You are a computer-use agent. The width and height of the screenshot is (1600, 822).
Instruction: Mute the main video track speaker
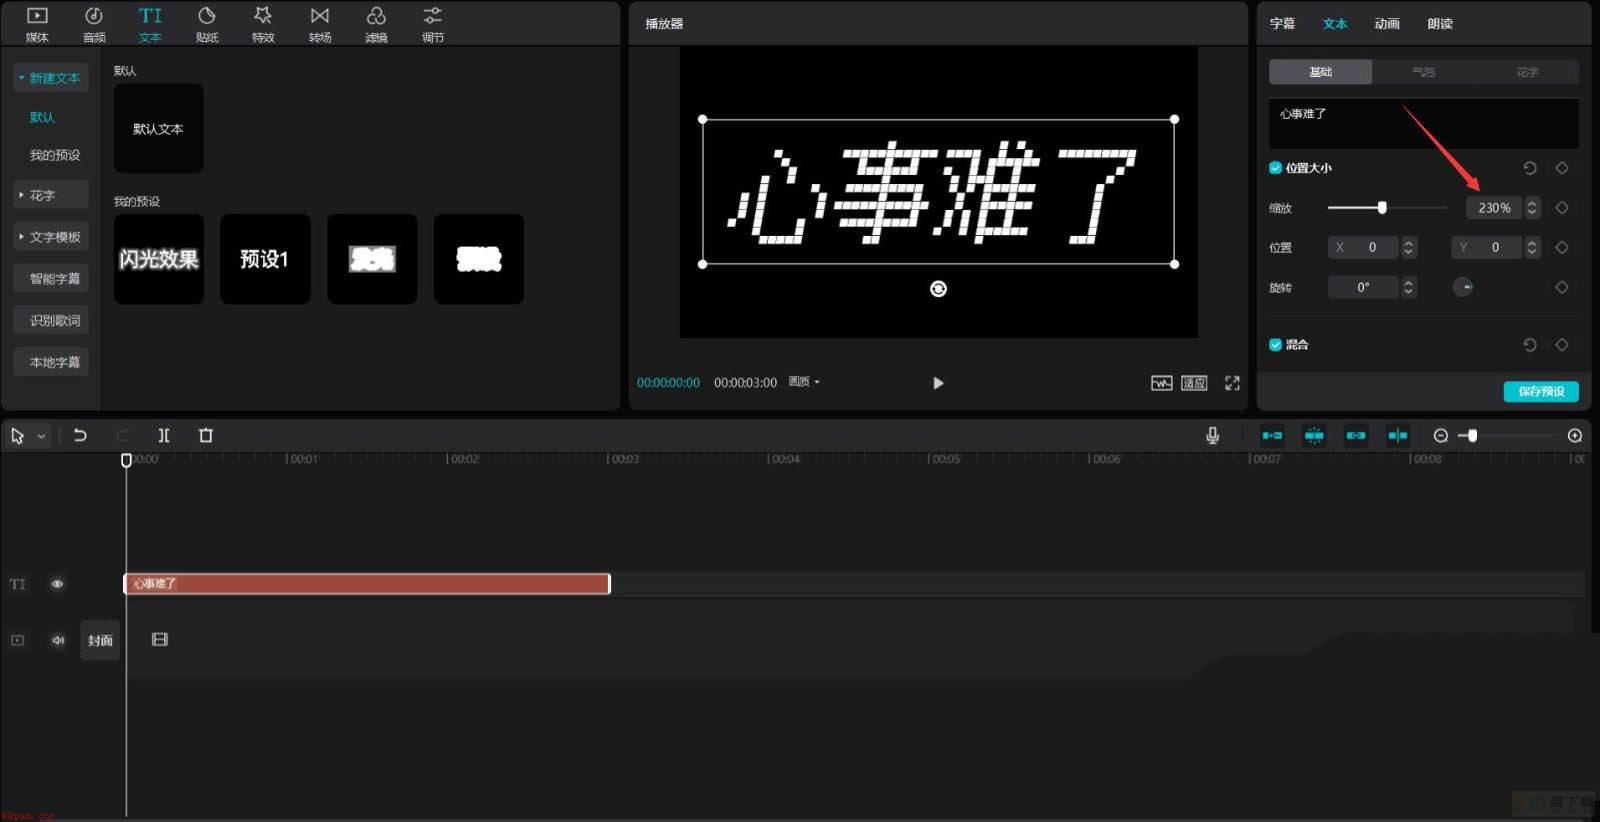pyautogui.click(x=57, y=640)
